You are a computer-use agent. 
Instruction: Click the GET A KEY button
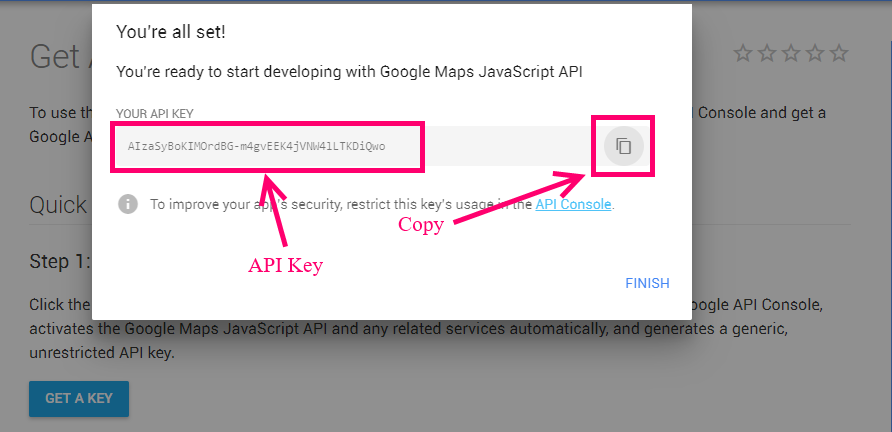click(x=79, y=398)
